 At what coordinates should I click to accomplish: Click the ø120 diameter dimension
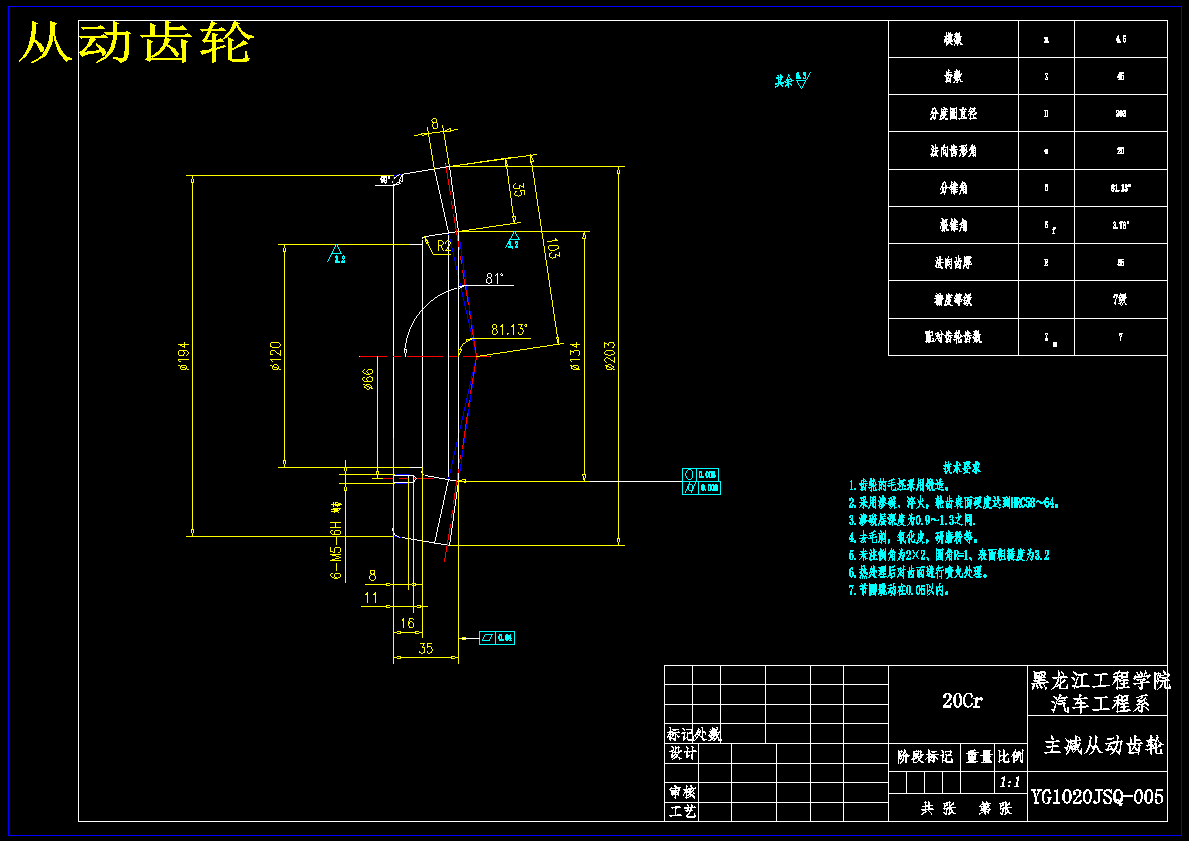point(276,356)
